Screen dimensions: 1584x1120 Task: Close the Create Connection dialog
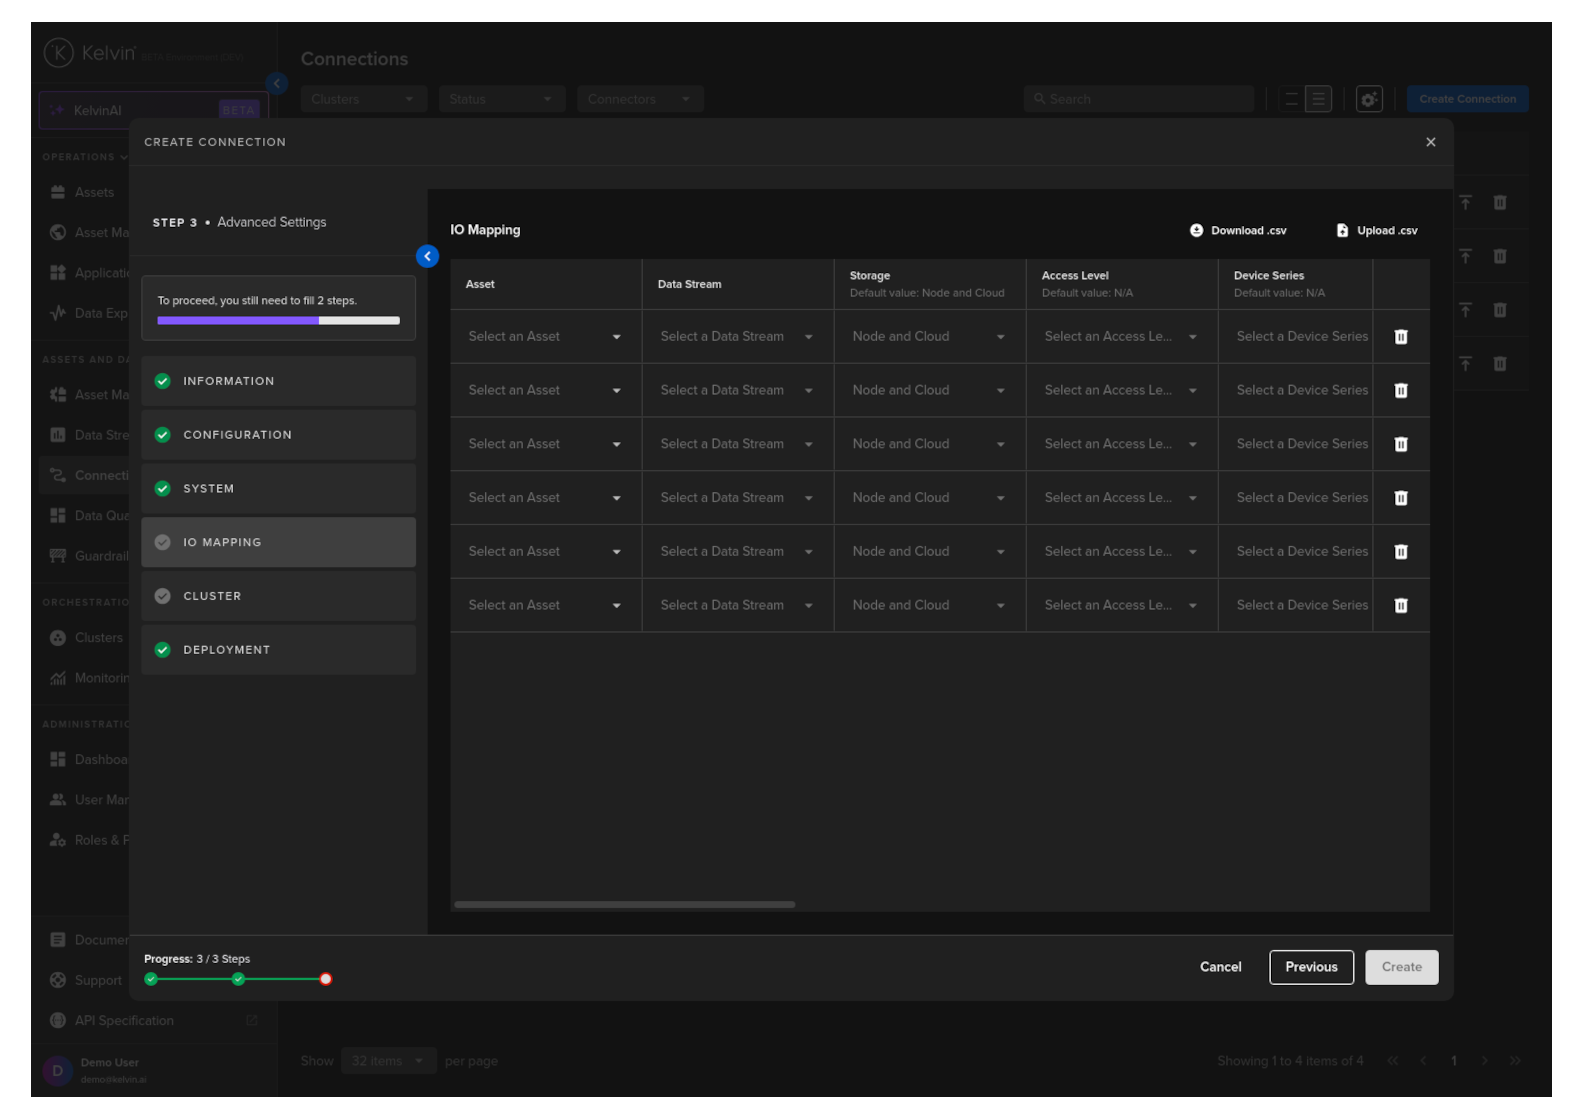click(1430, 142)
